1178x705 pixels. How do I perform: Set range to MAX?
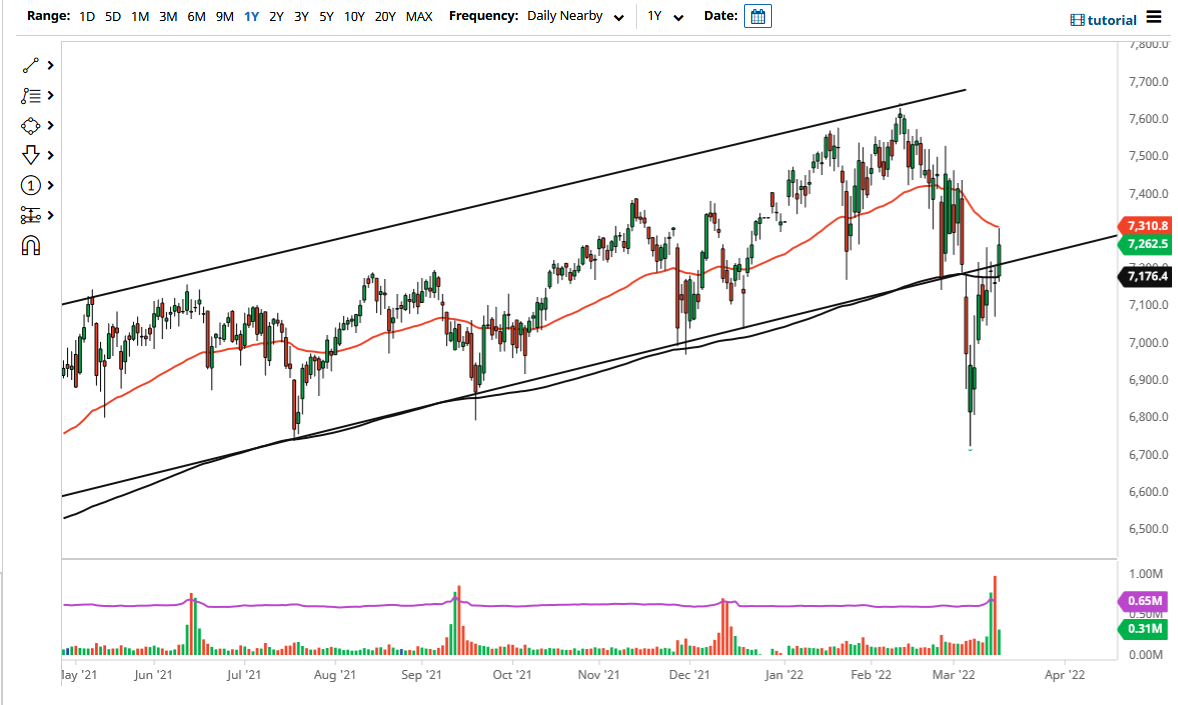coord(419,17)
